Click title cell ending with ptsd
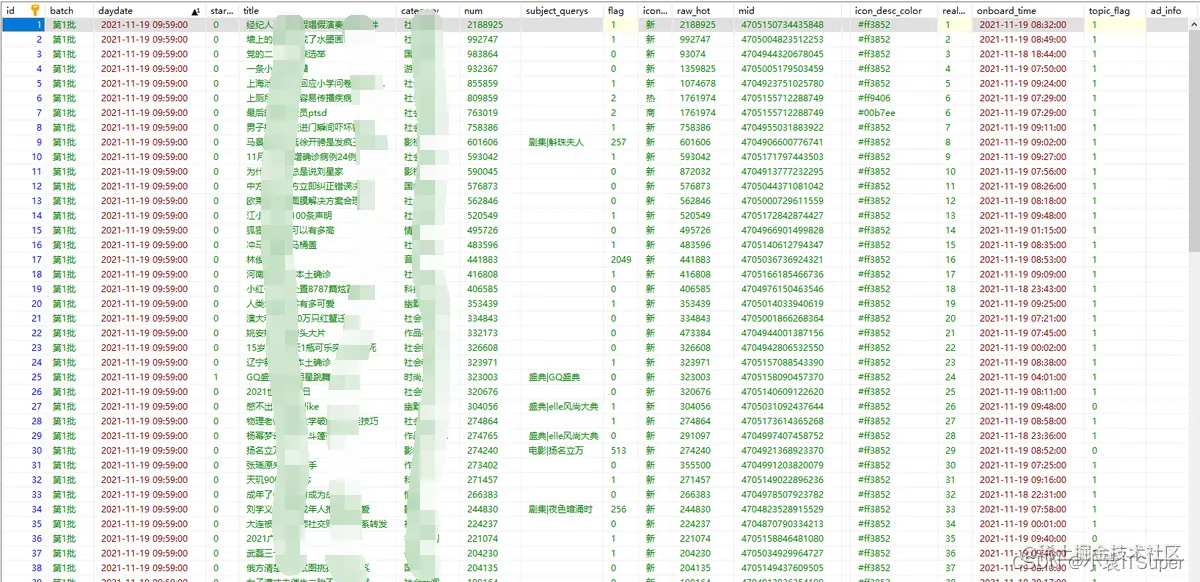1200x582 pixels. pyautogui.click(x=319, y=112)
